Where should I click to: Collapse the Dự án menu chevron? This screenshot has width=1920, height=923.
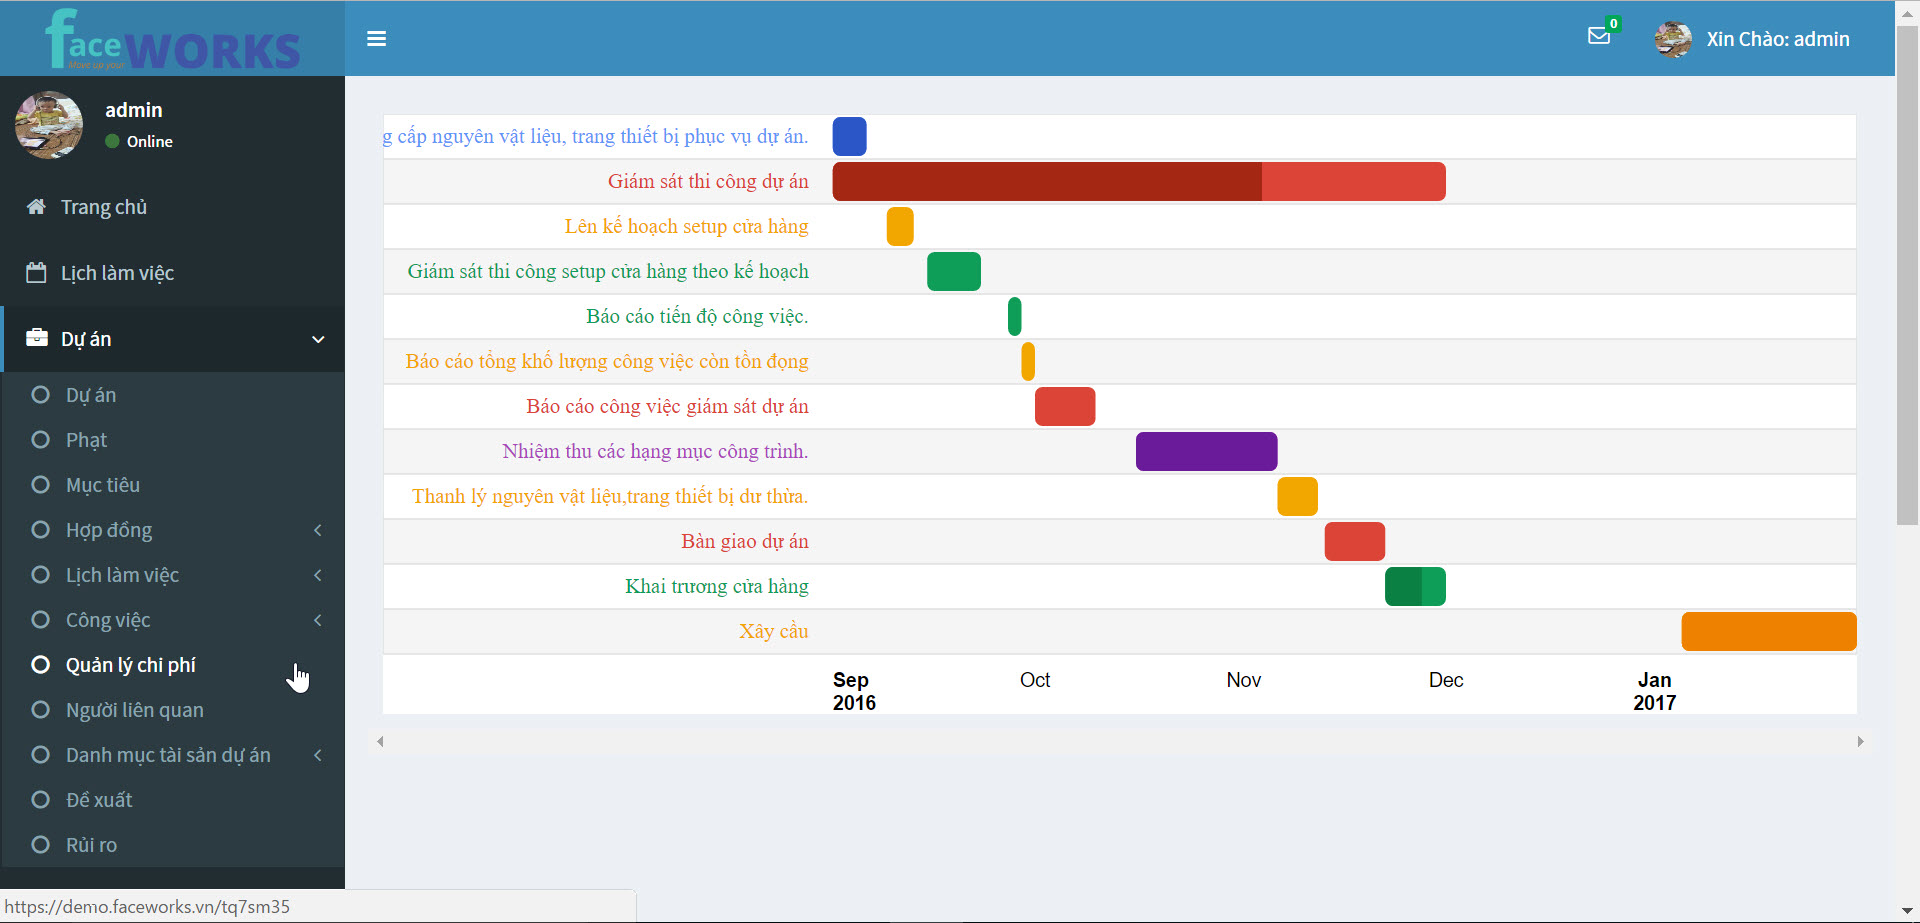click(318, 339)
